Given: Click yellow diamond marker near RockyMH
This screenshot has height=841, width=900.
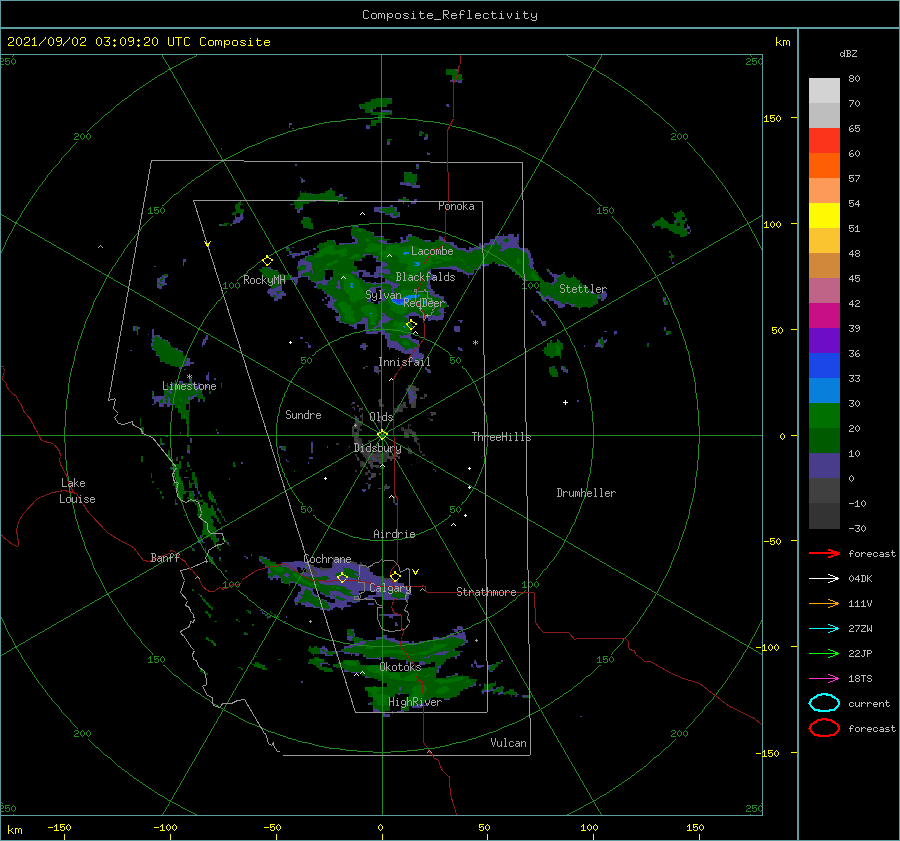Looking at the screenshot, I should pos(267,261).
